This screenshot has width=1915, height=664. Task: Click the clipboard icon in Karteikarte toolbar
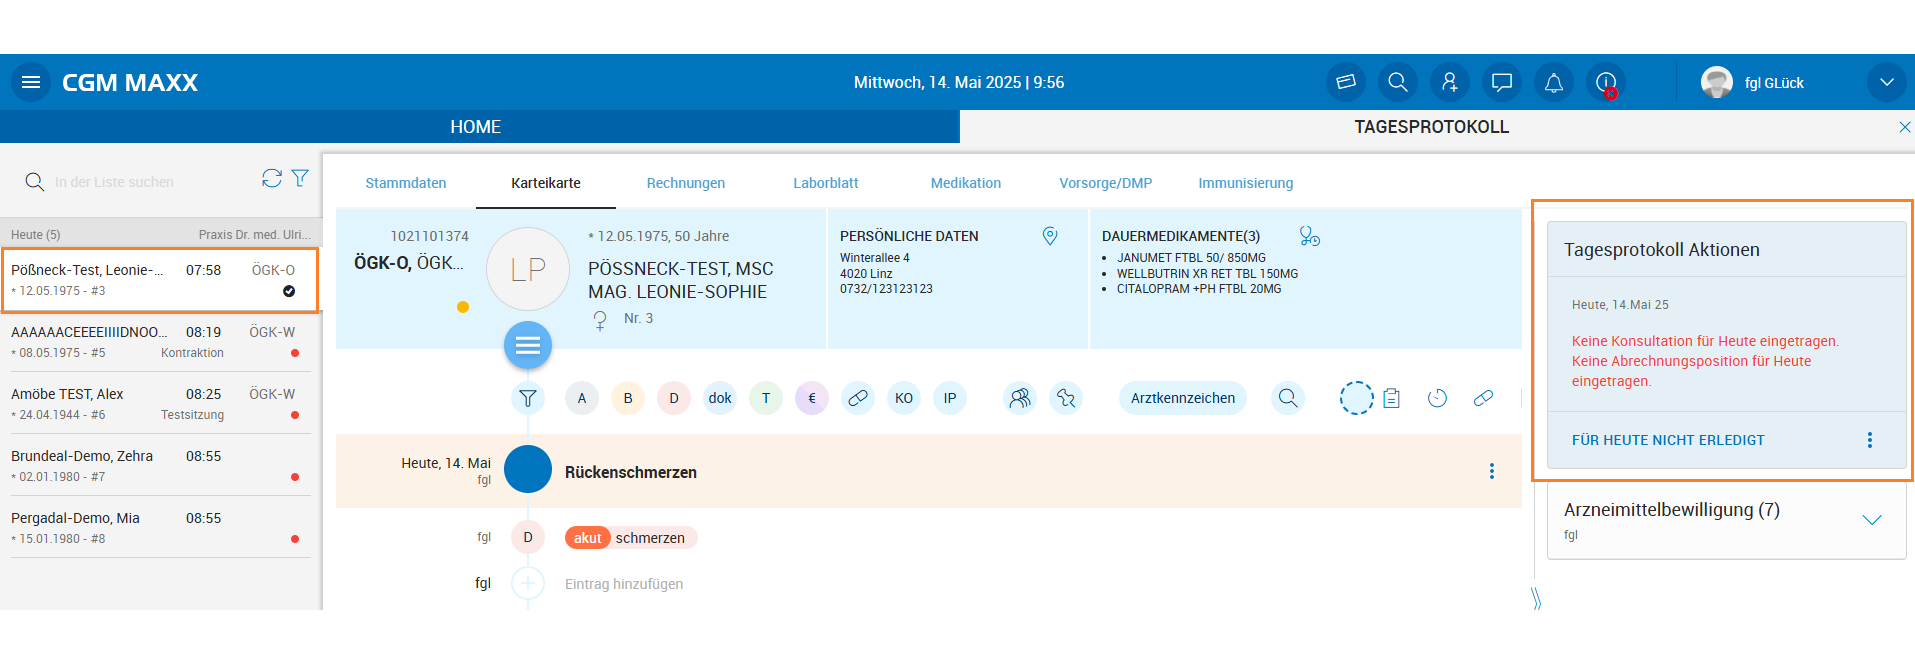pos(1392,398)
